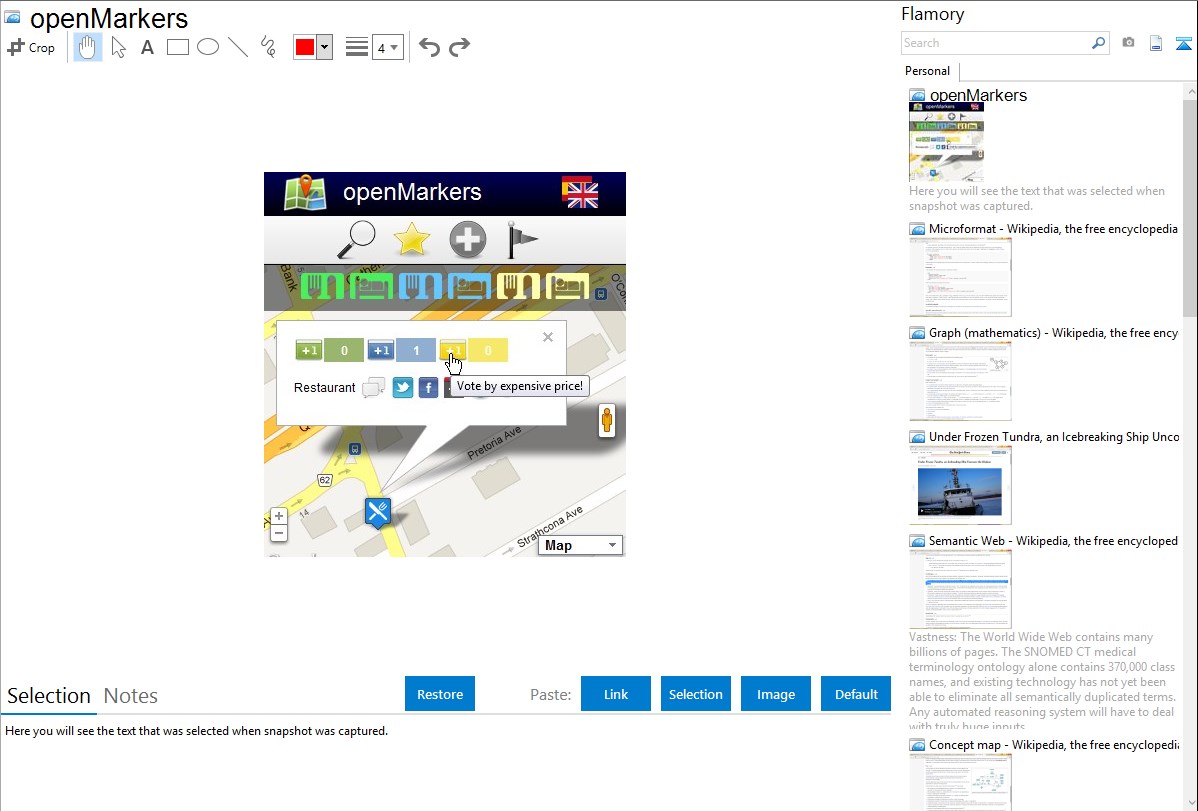Click the UK flag language icon
Image resolution: width=1198 pixels, height=811 pixels.
pyautogui.click(x=581, y=193)
